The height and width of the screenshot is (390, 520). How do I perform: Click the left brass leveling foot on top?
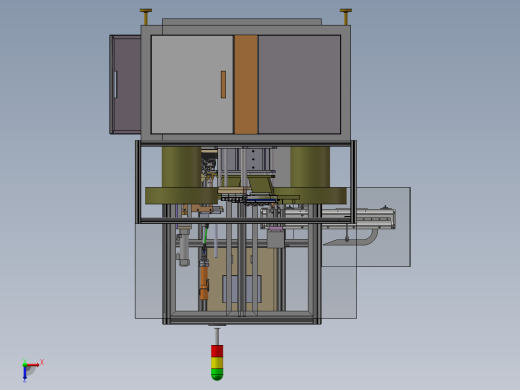coord(146,16)
